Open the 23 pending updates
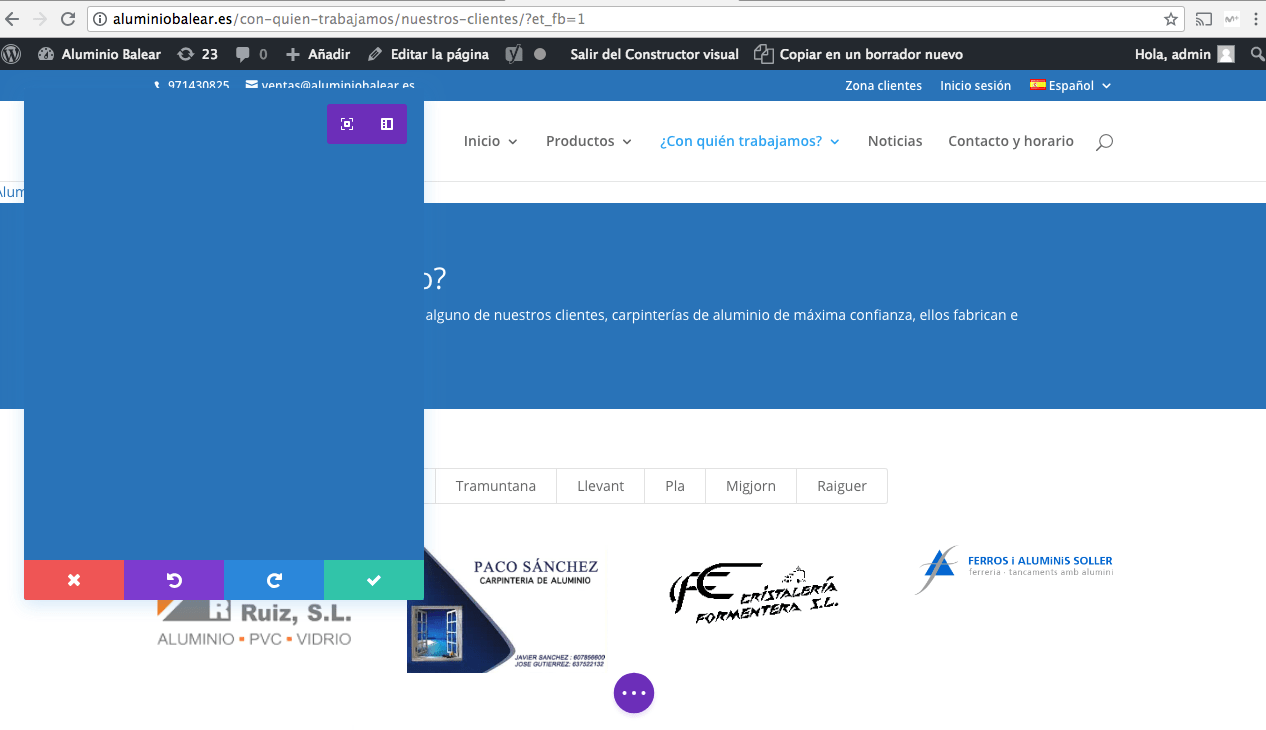1266x730 pixels. tap(197, 54)
